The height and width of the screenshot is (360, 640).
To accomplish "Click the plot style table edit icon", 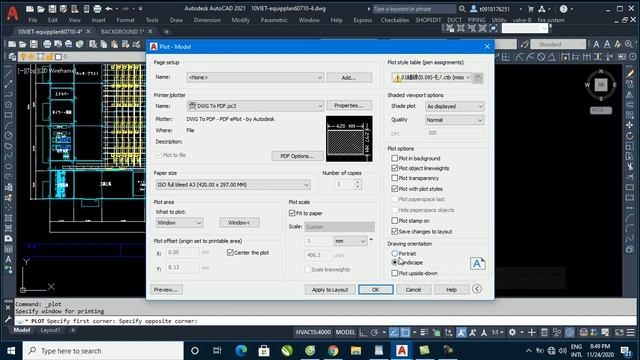I will 478,78.
